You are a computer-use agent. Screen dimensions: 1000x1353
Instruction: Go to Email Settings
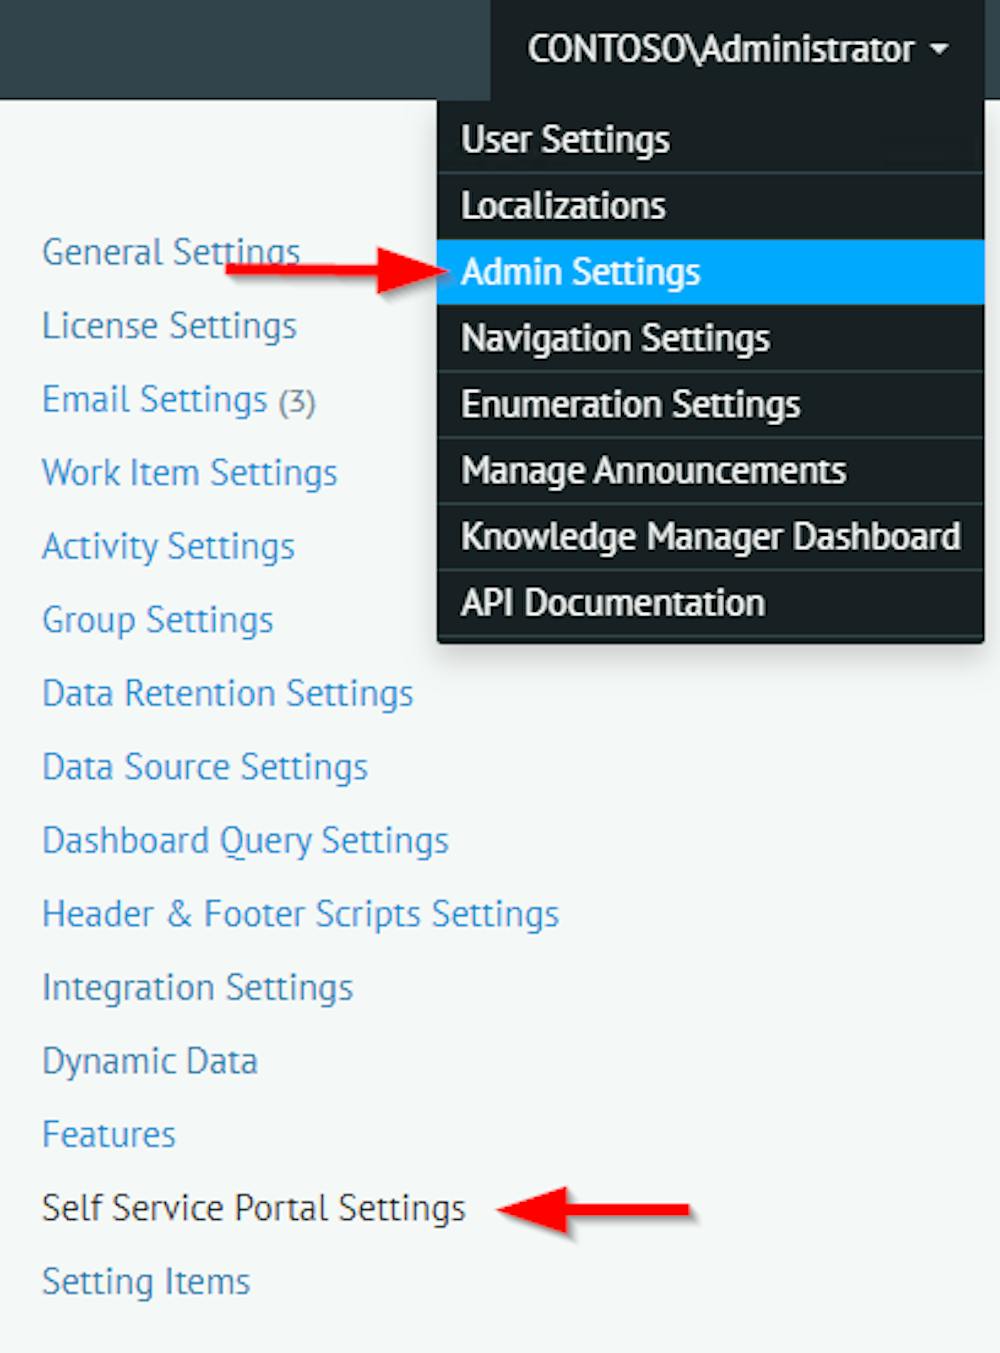point(151,399)
